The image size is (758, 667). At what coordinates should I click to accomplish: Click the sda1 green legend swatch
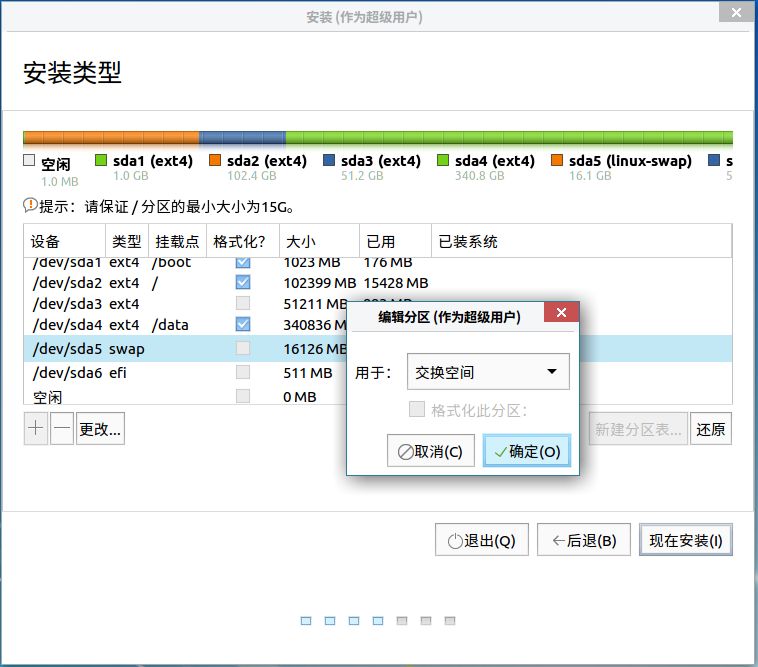pos(101,160)
